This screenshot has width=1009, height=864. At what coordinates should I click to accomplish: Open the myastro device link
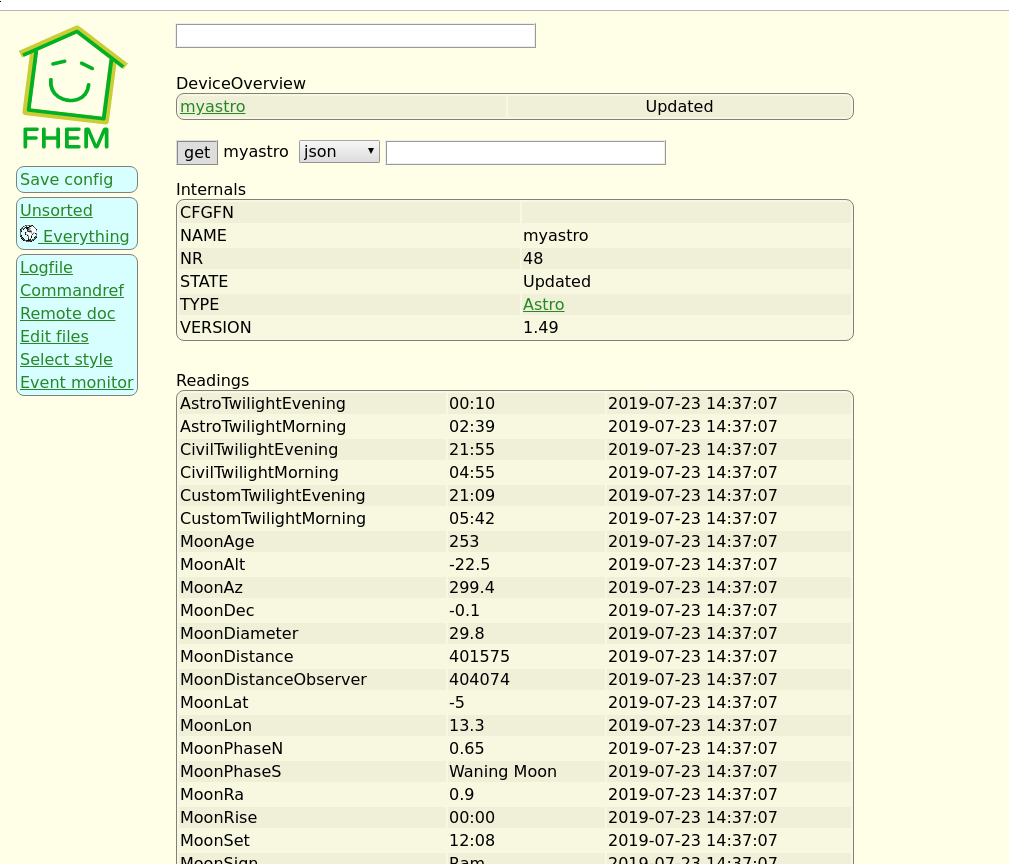tap(212, 107)
